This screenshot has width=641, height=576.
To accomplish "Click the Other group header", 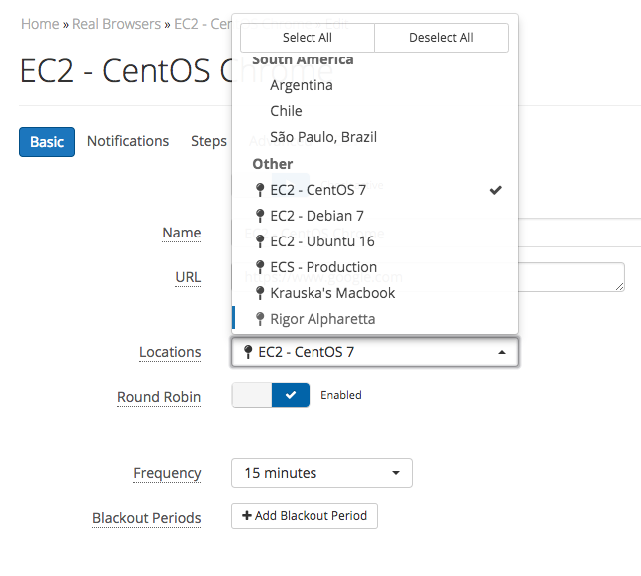I will coord(273,164).
